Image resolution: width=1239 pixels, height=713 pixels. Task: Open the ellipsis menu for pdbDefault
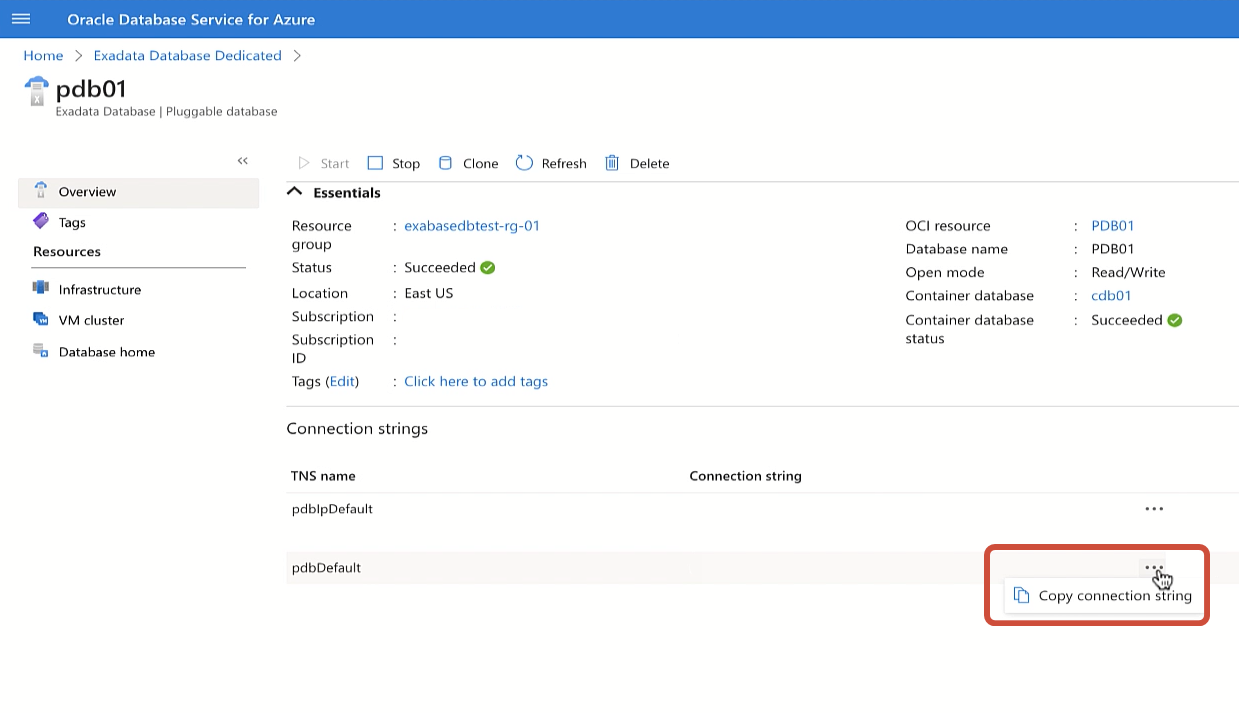click(1154, 567)
